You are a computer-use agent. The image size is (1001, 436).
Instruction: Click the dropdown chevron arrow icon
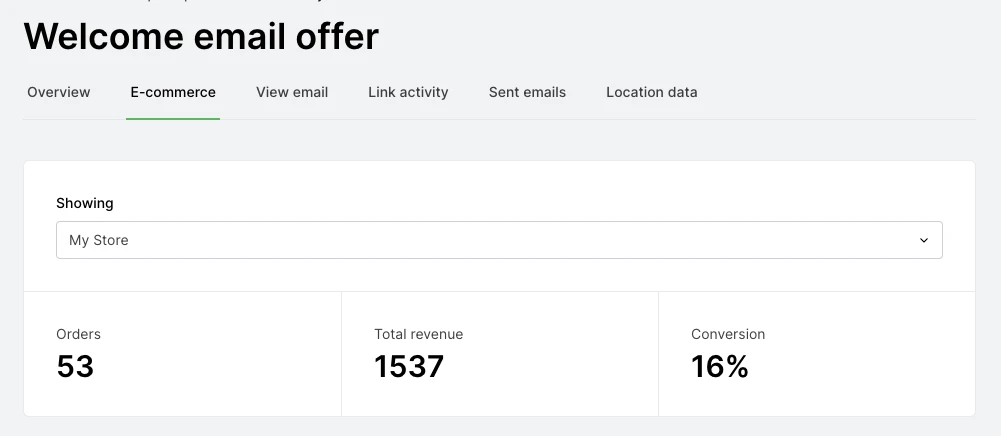(923, 240)
